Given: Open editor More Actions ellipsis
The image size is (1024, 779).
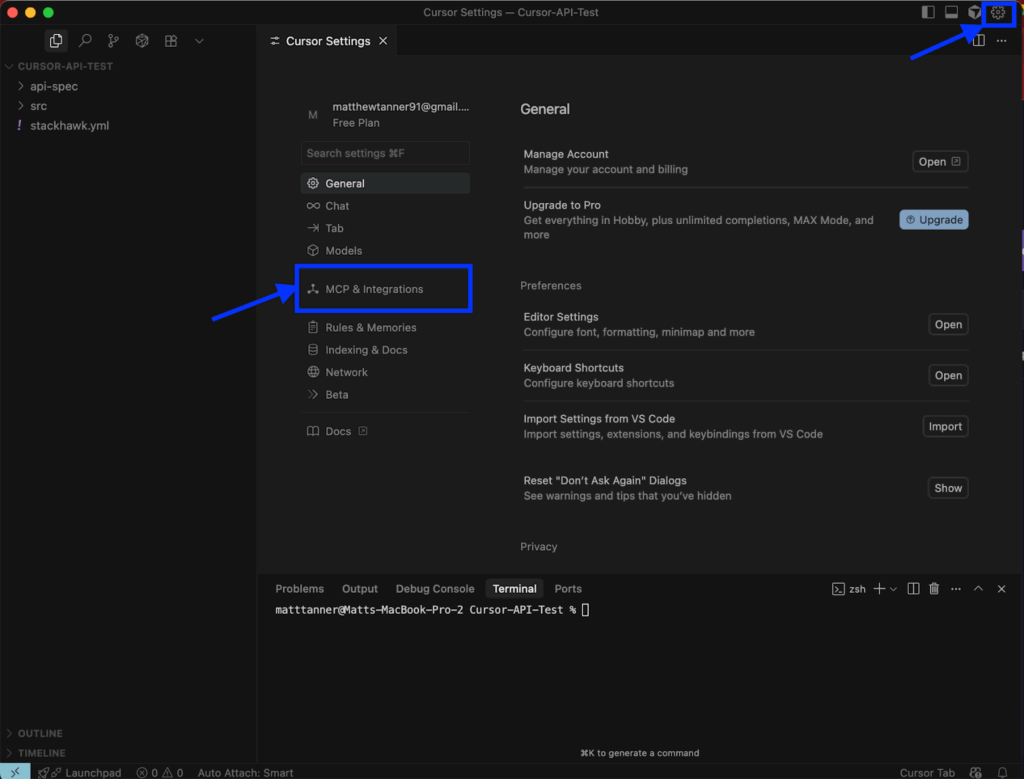Looking at the screenshot, I should [1001, 40].
